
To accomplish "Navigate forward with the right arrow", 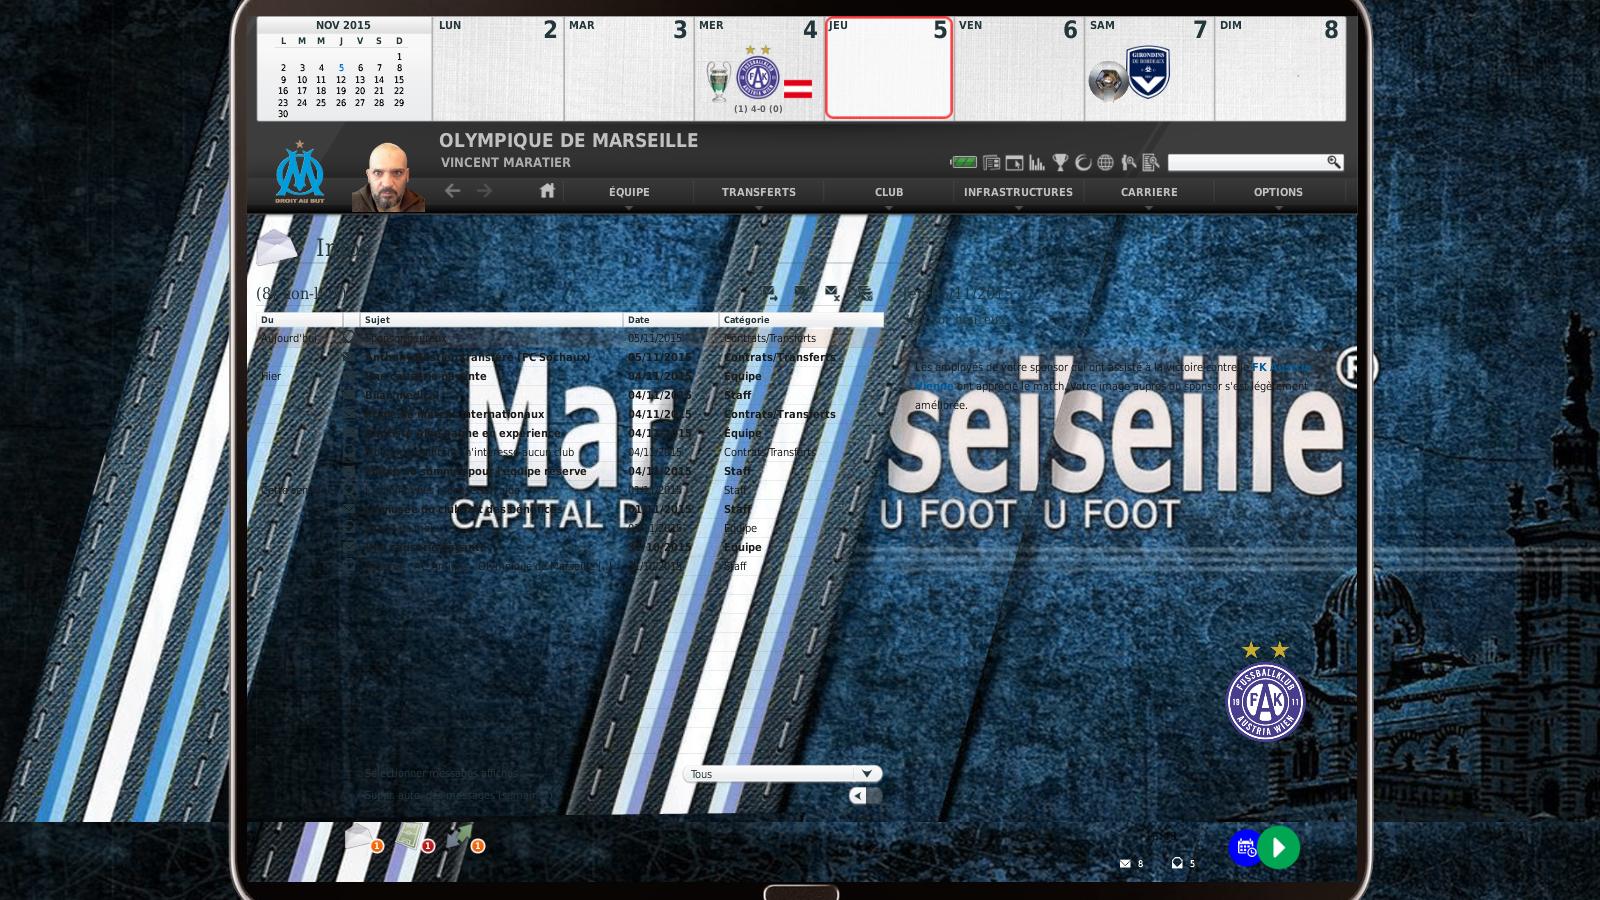I will point(485,190).
